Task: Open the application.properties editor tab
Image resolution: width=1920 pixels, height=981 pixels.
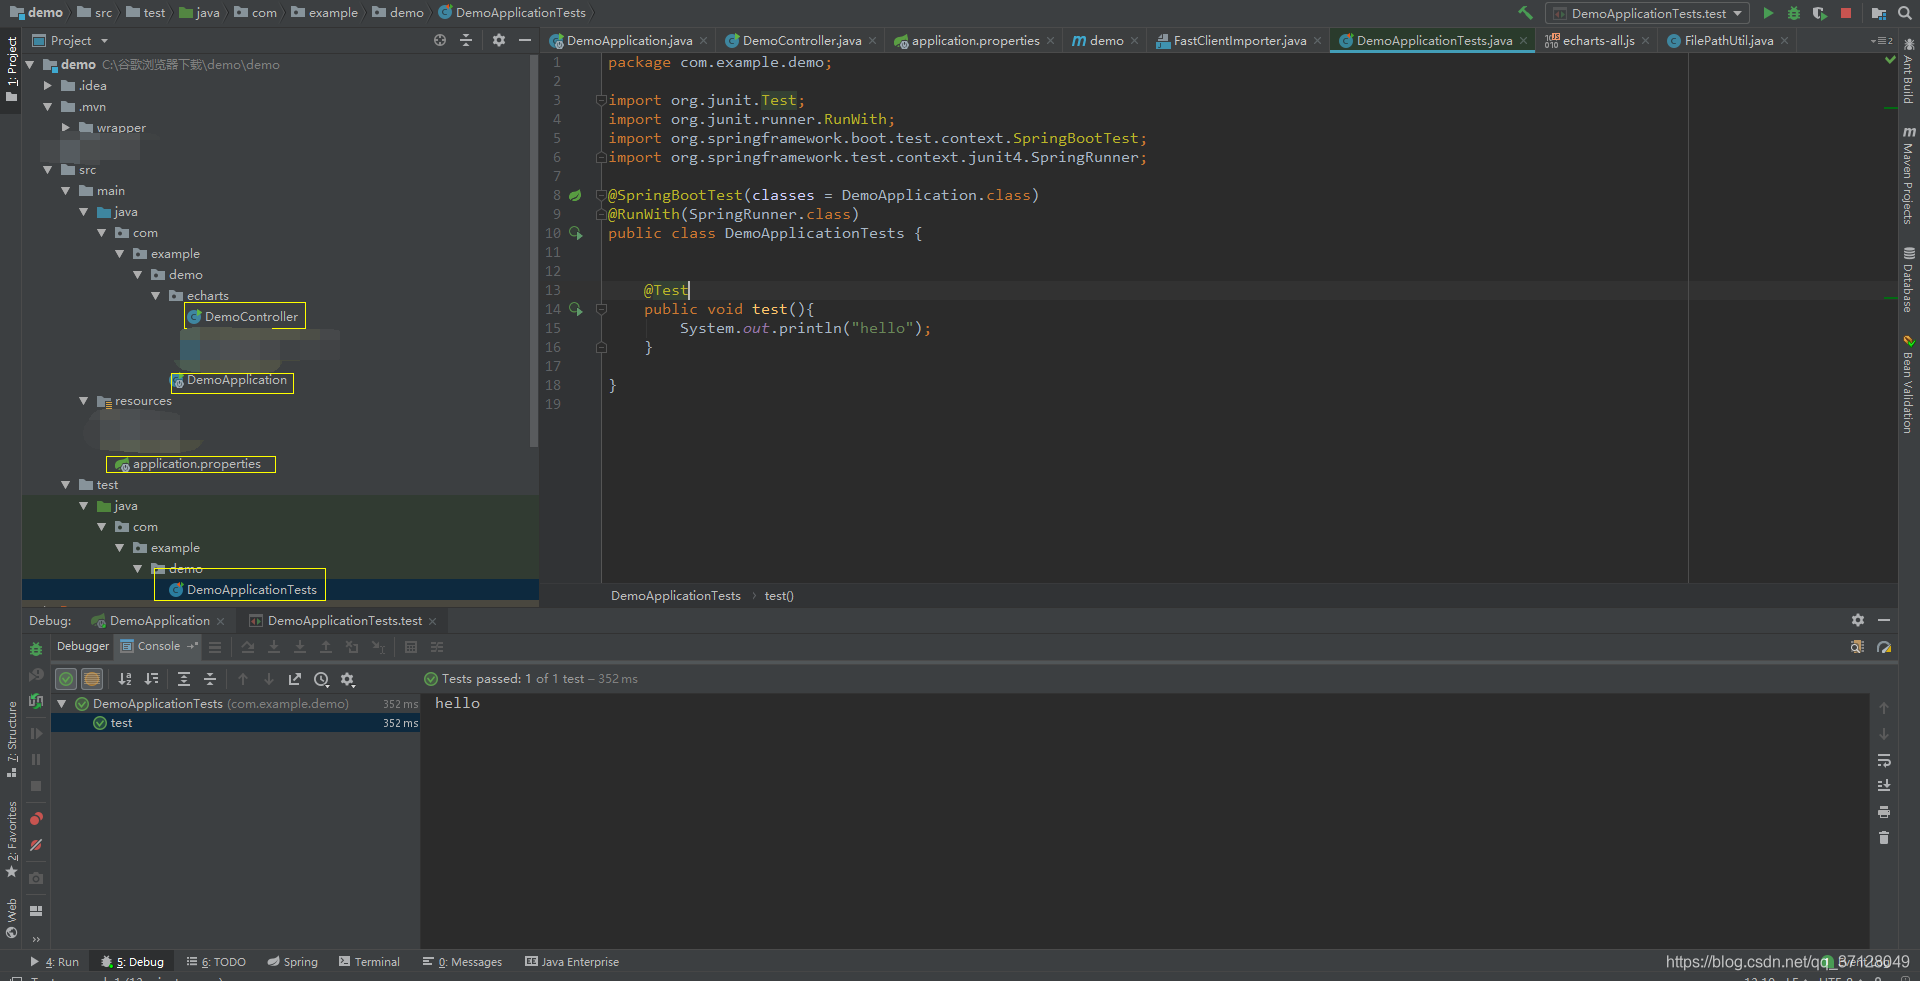Action: click(975, 41)
